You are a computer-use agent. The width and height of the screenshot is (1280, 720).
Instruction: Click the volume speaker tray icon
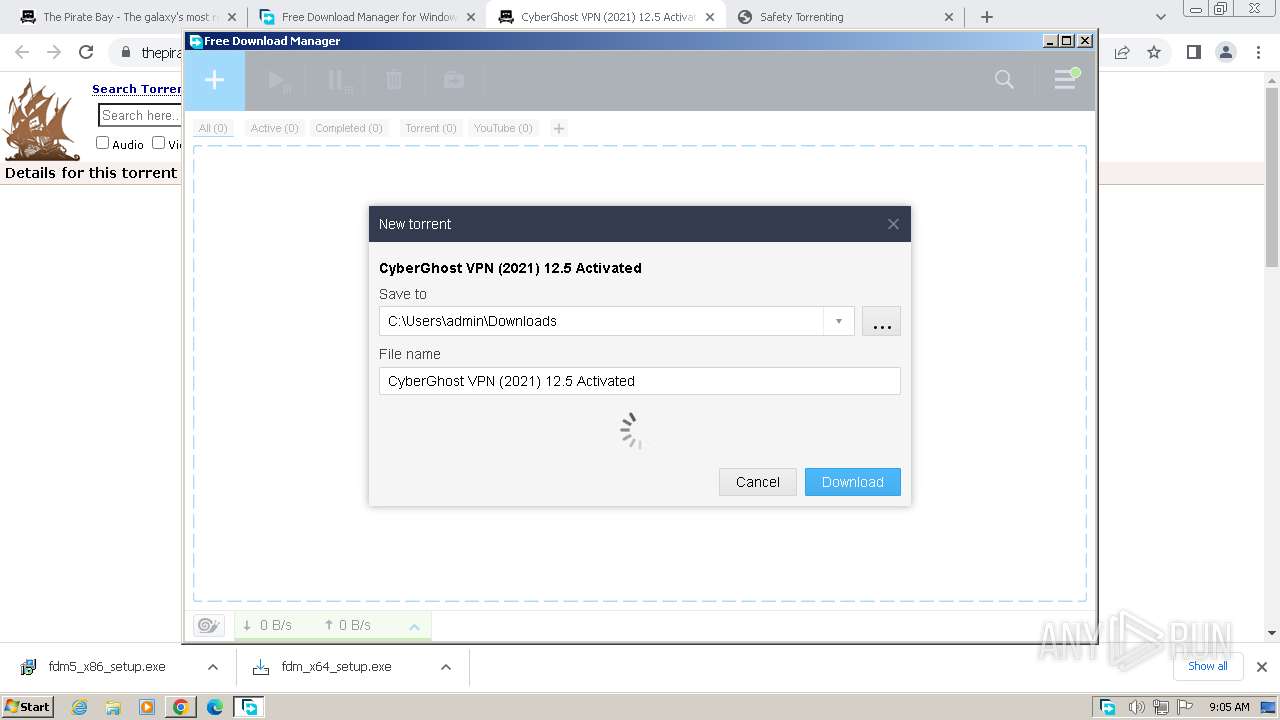click(1137, 707)
